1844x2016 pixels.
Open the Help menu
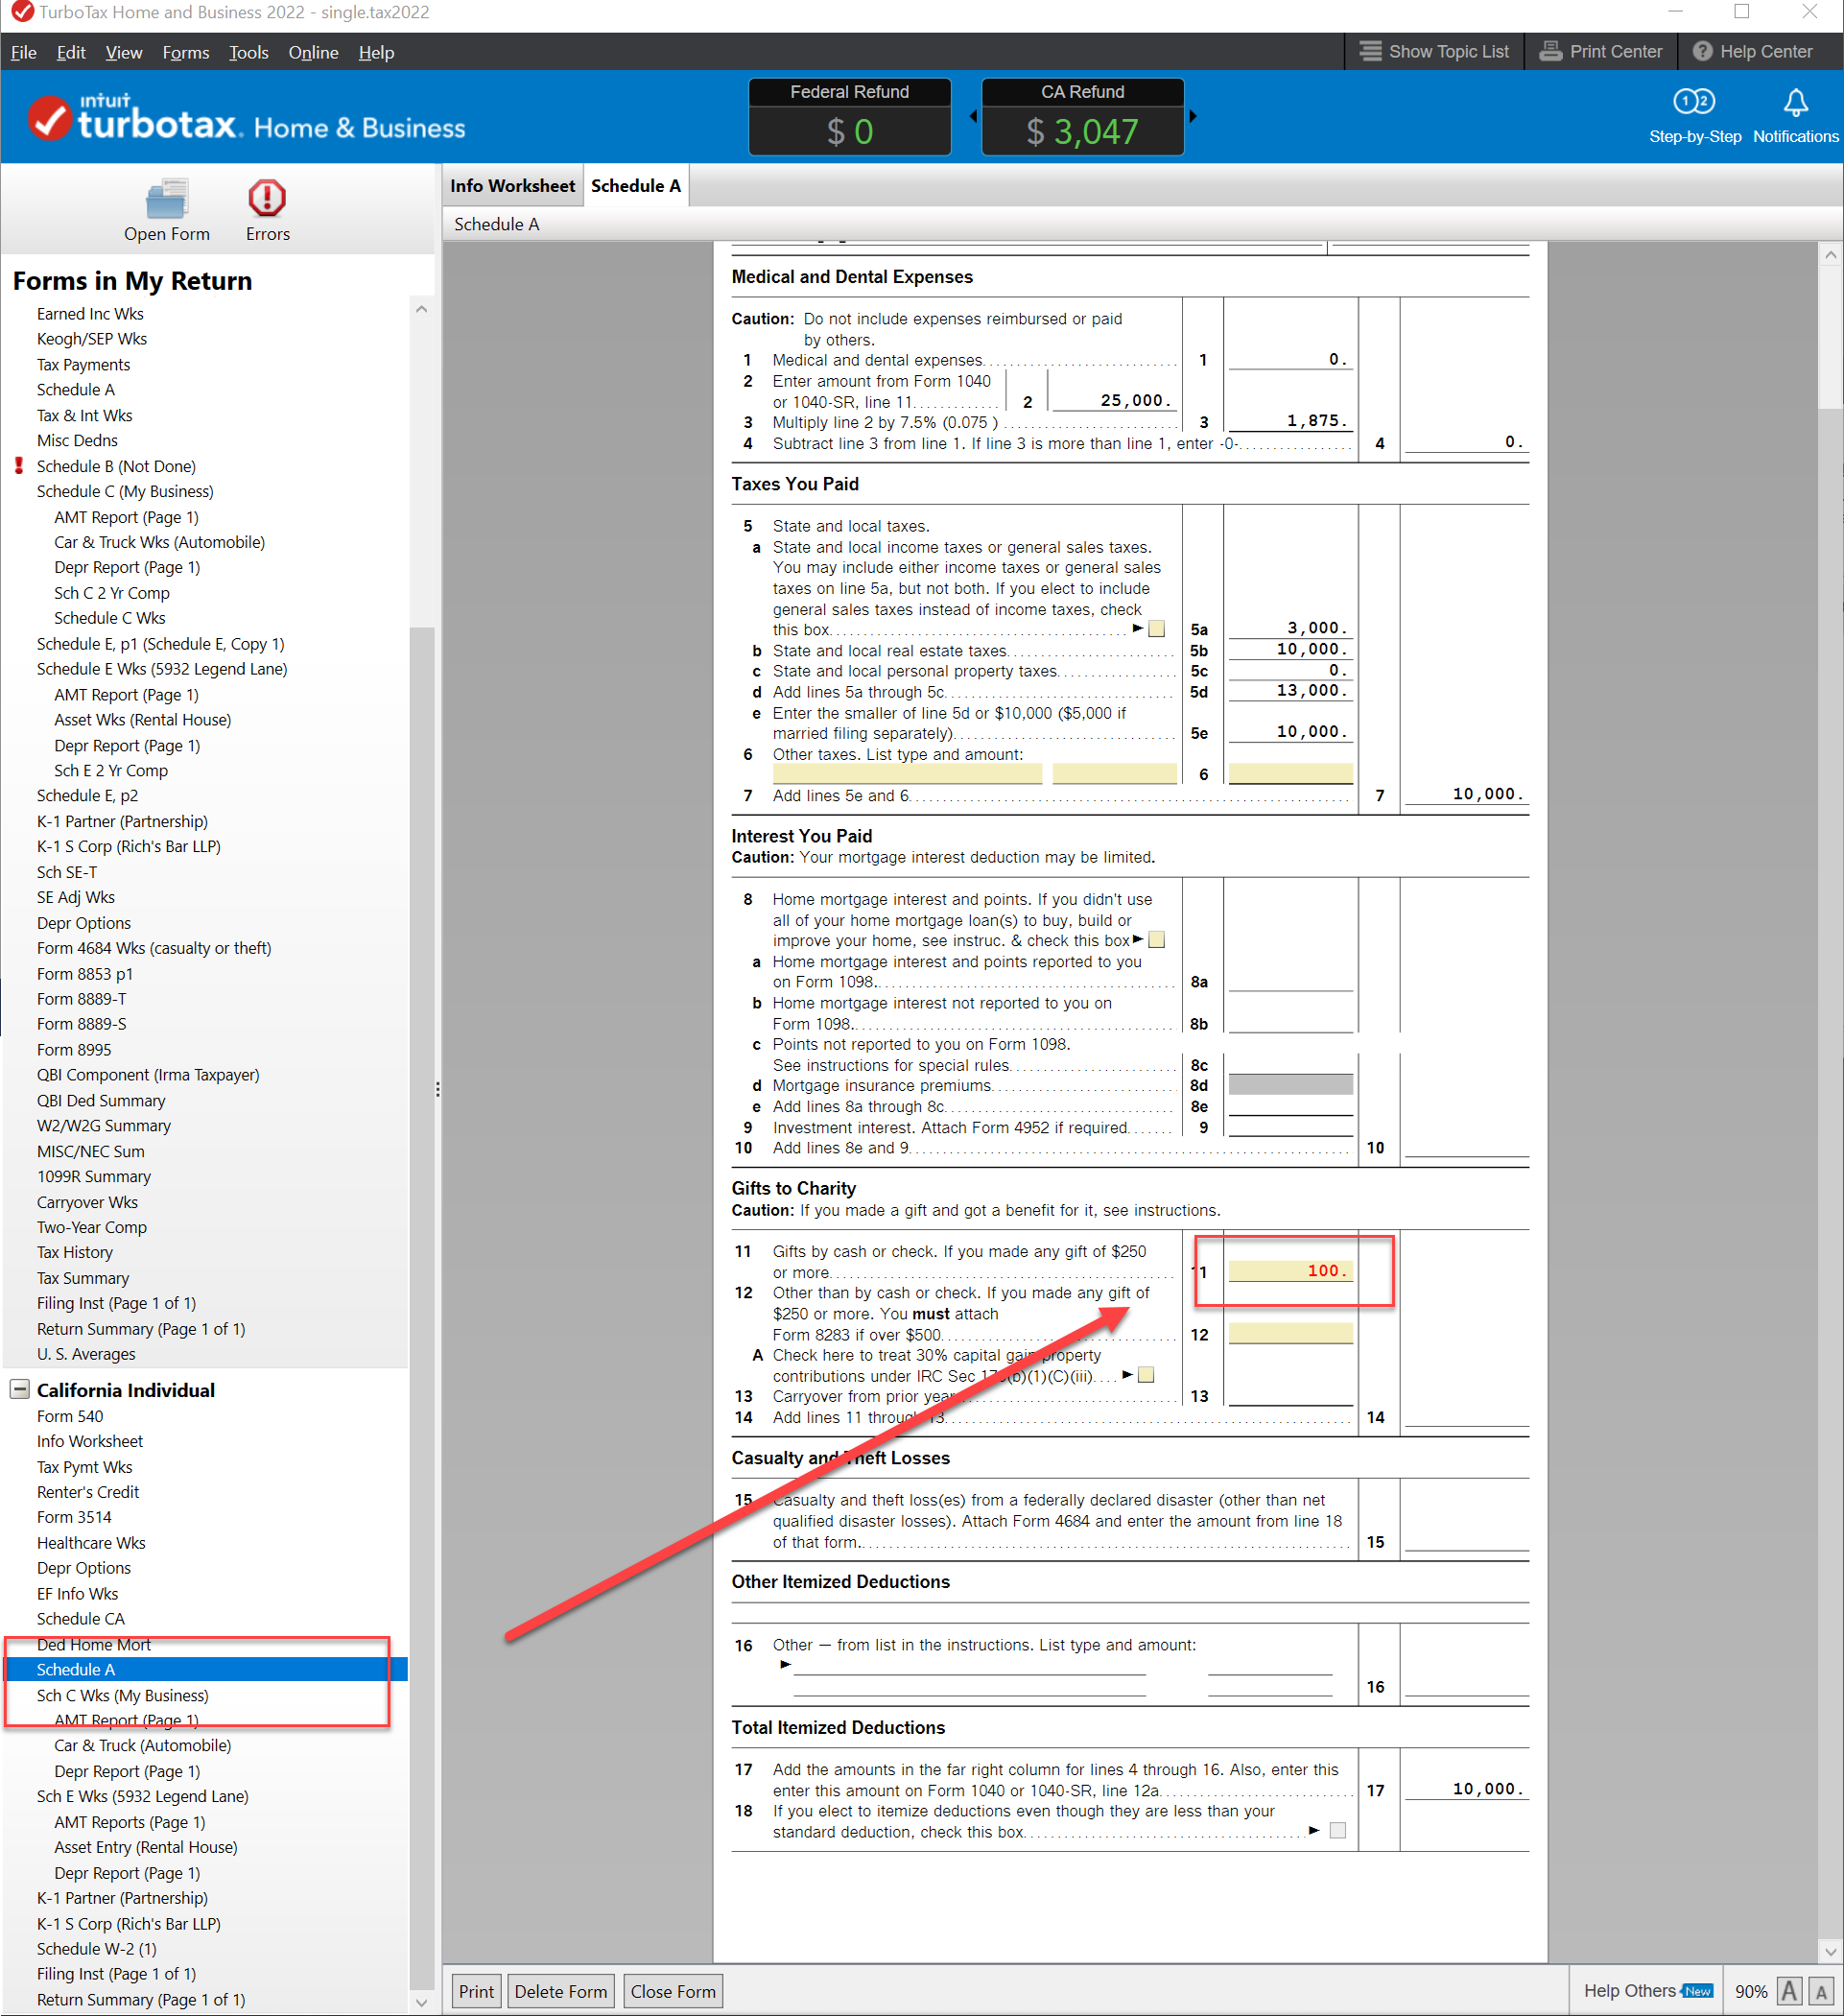(x=376, y=52)
